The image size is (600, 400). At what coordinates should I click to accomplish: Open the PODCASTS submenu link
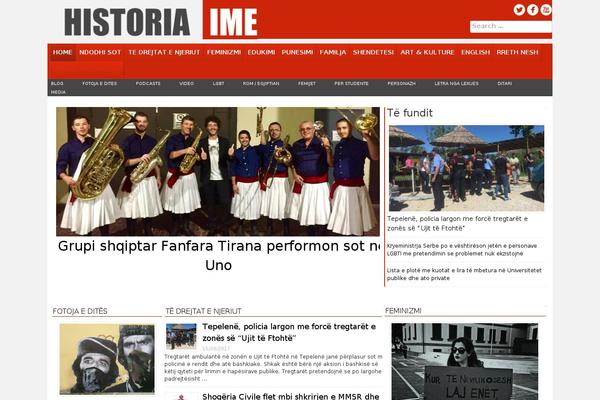[148, 83]
